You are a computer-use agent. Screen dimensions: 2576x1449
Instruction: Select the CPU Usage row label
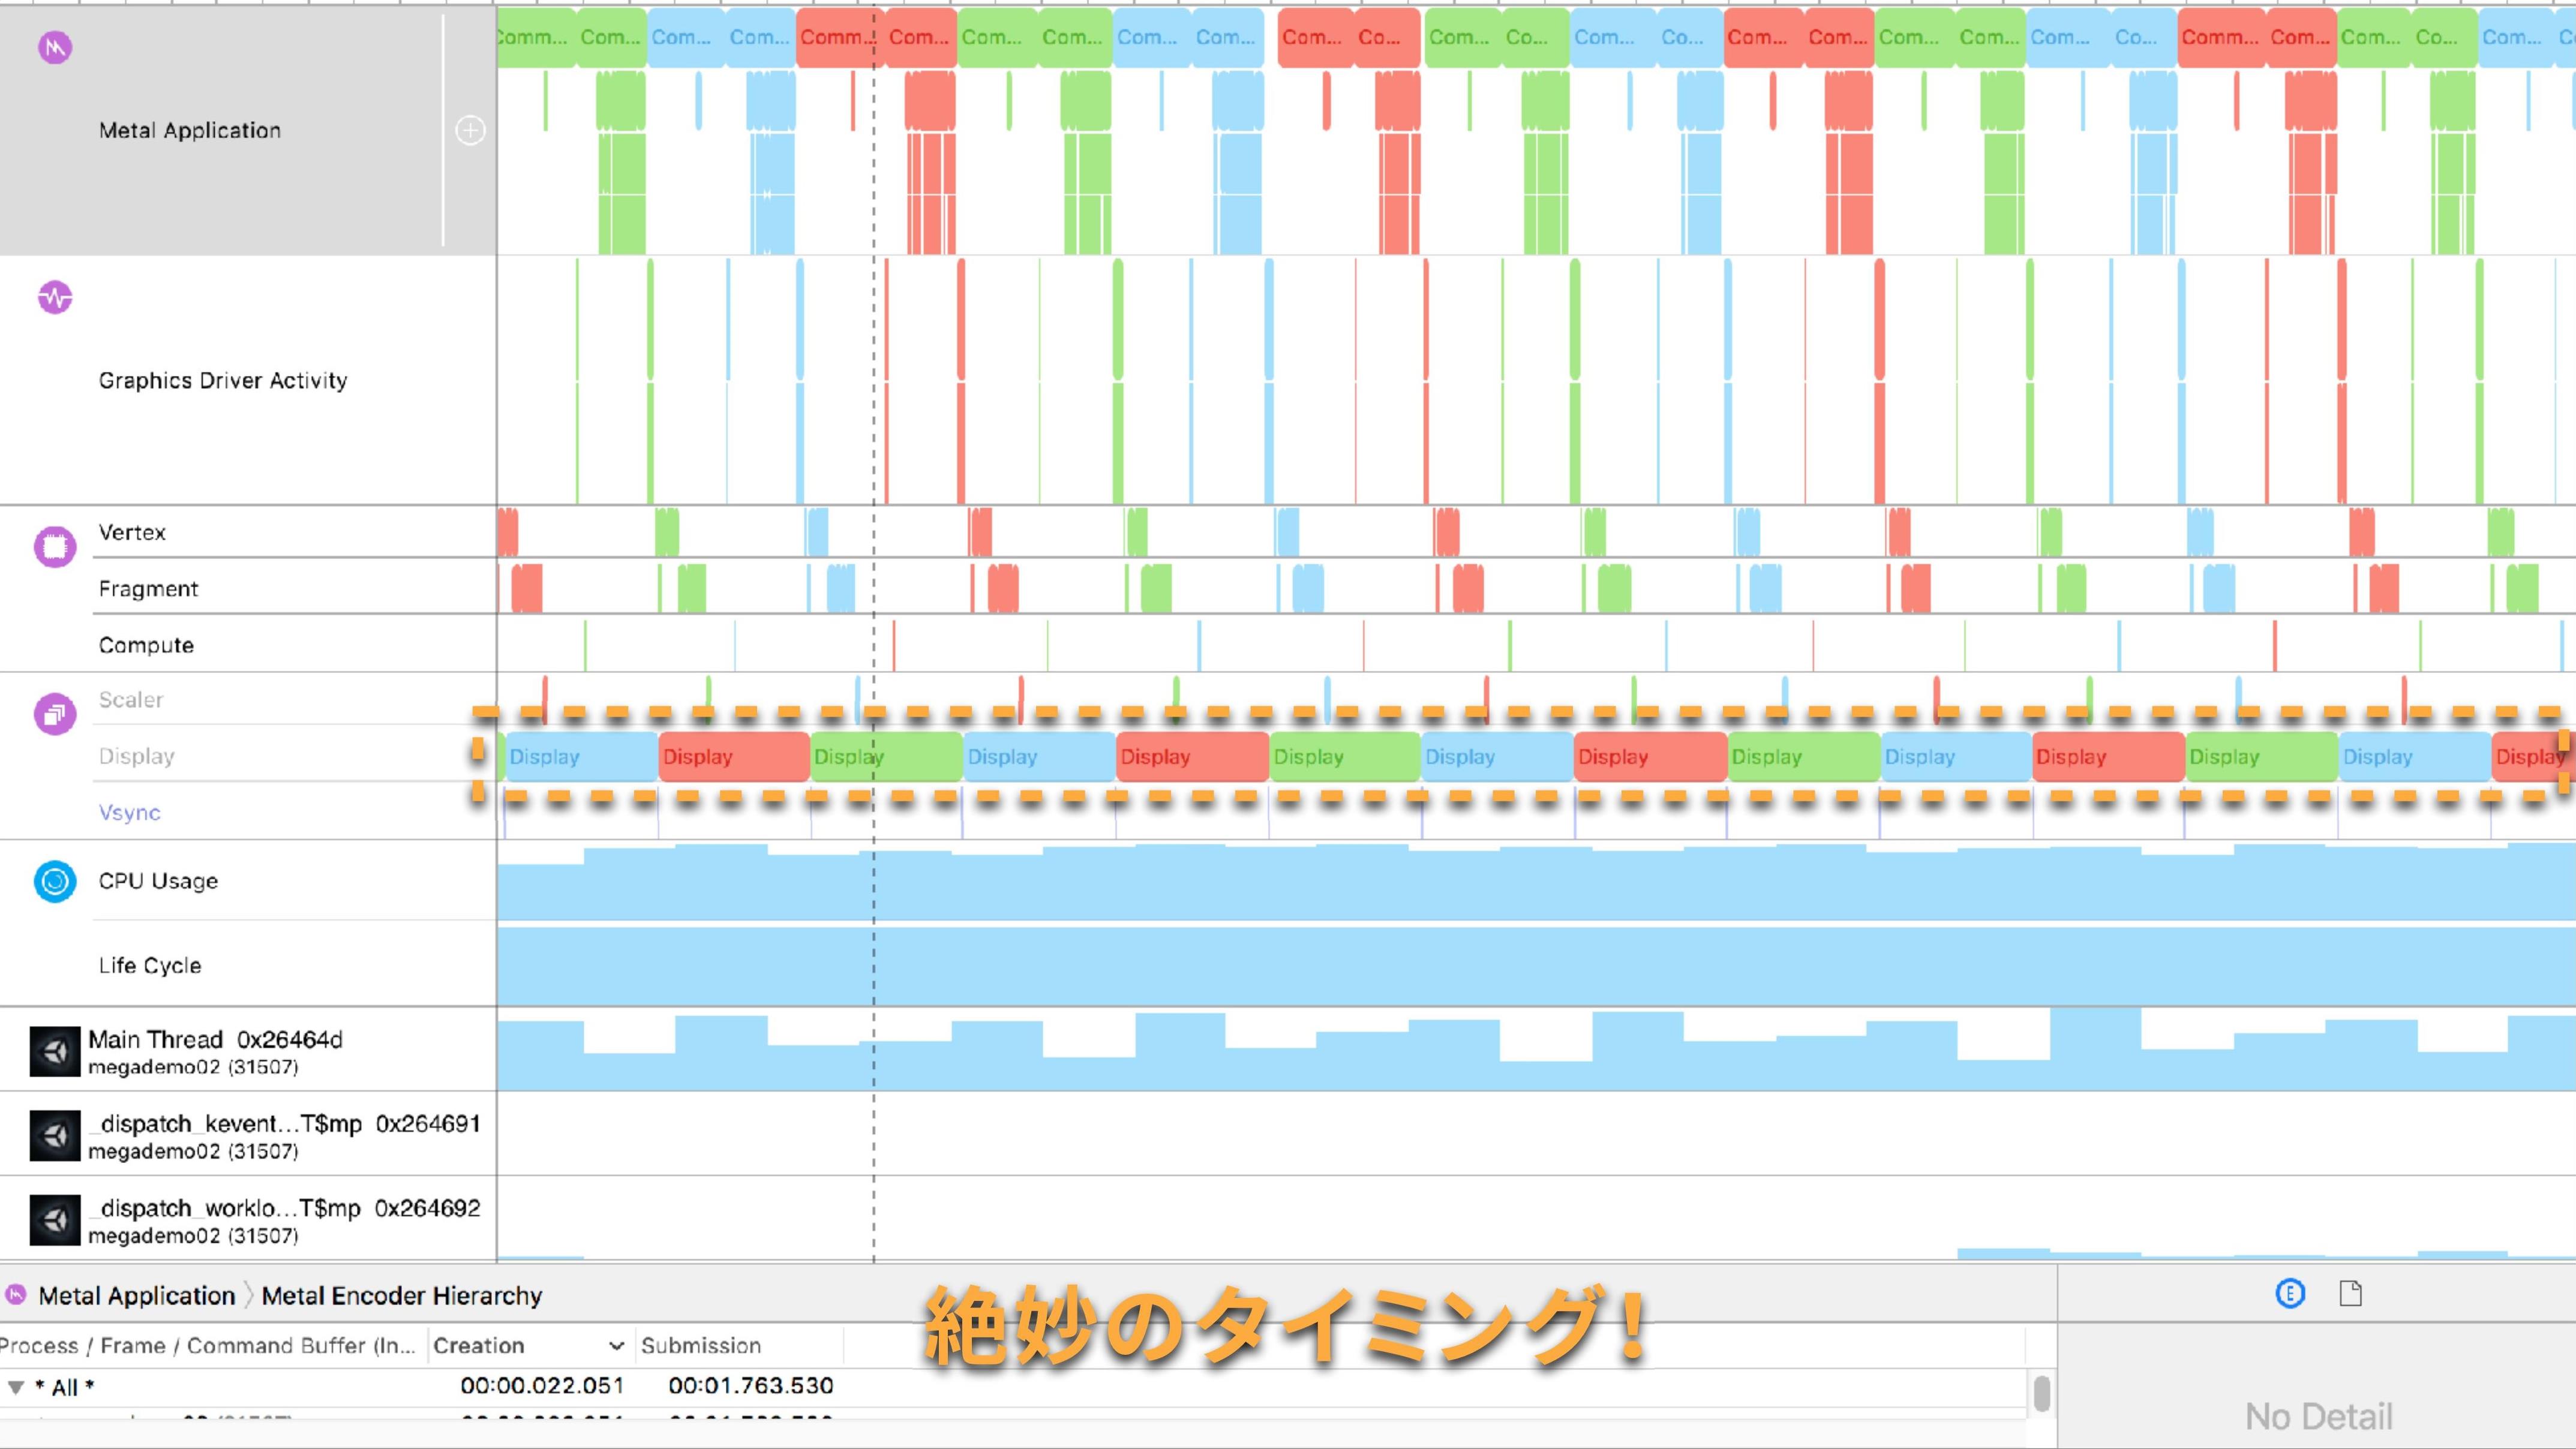(158, 881)
